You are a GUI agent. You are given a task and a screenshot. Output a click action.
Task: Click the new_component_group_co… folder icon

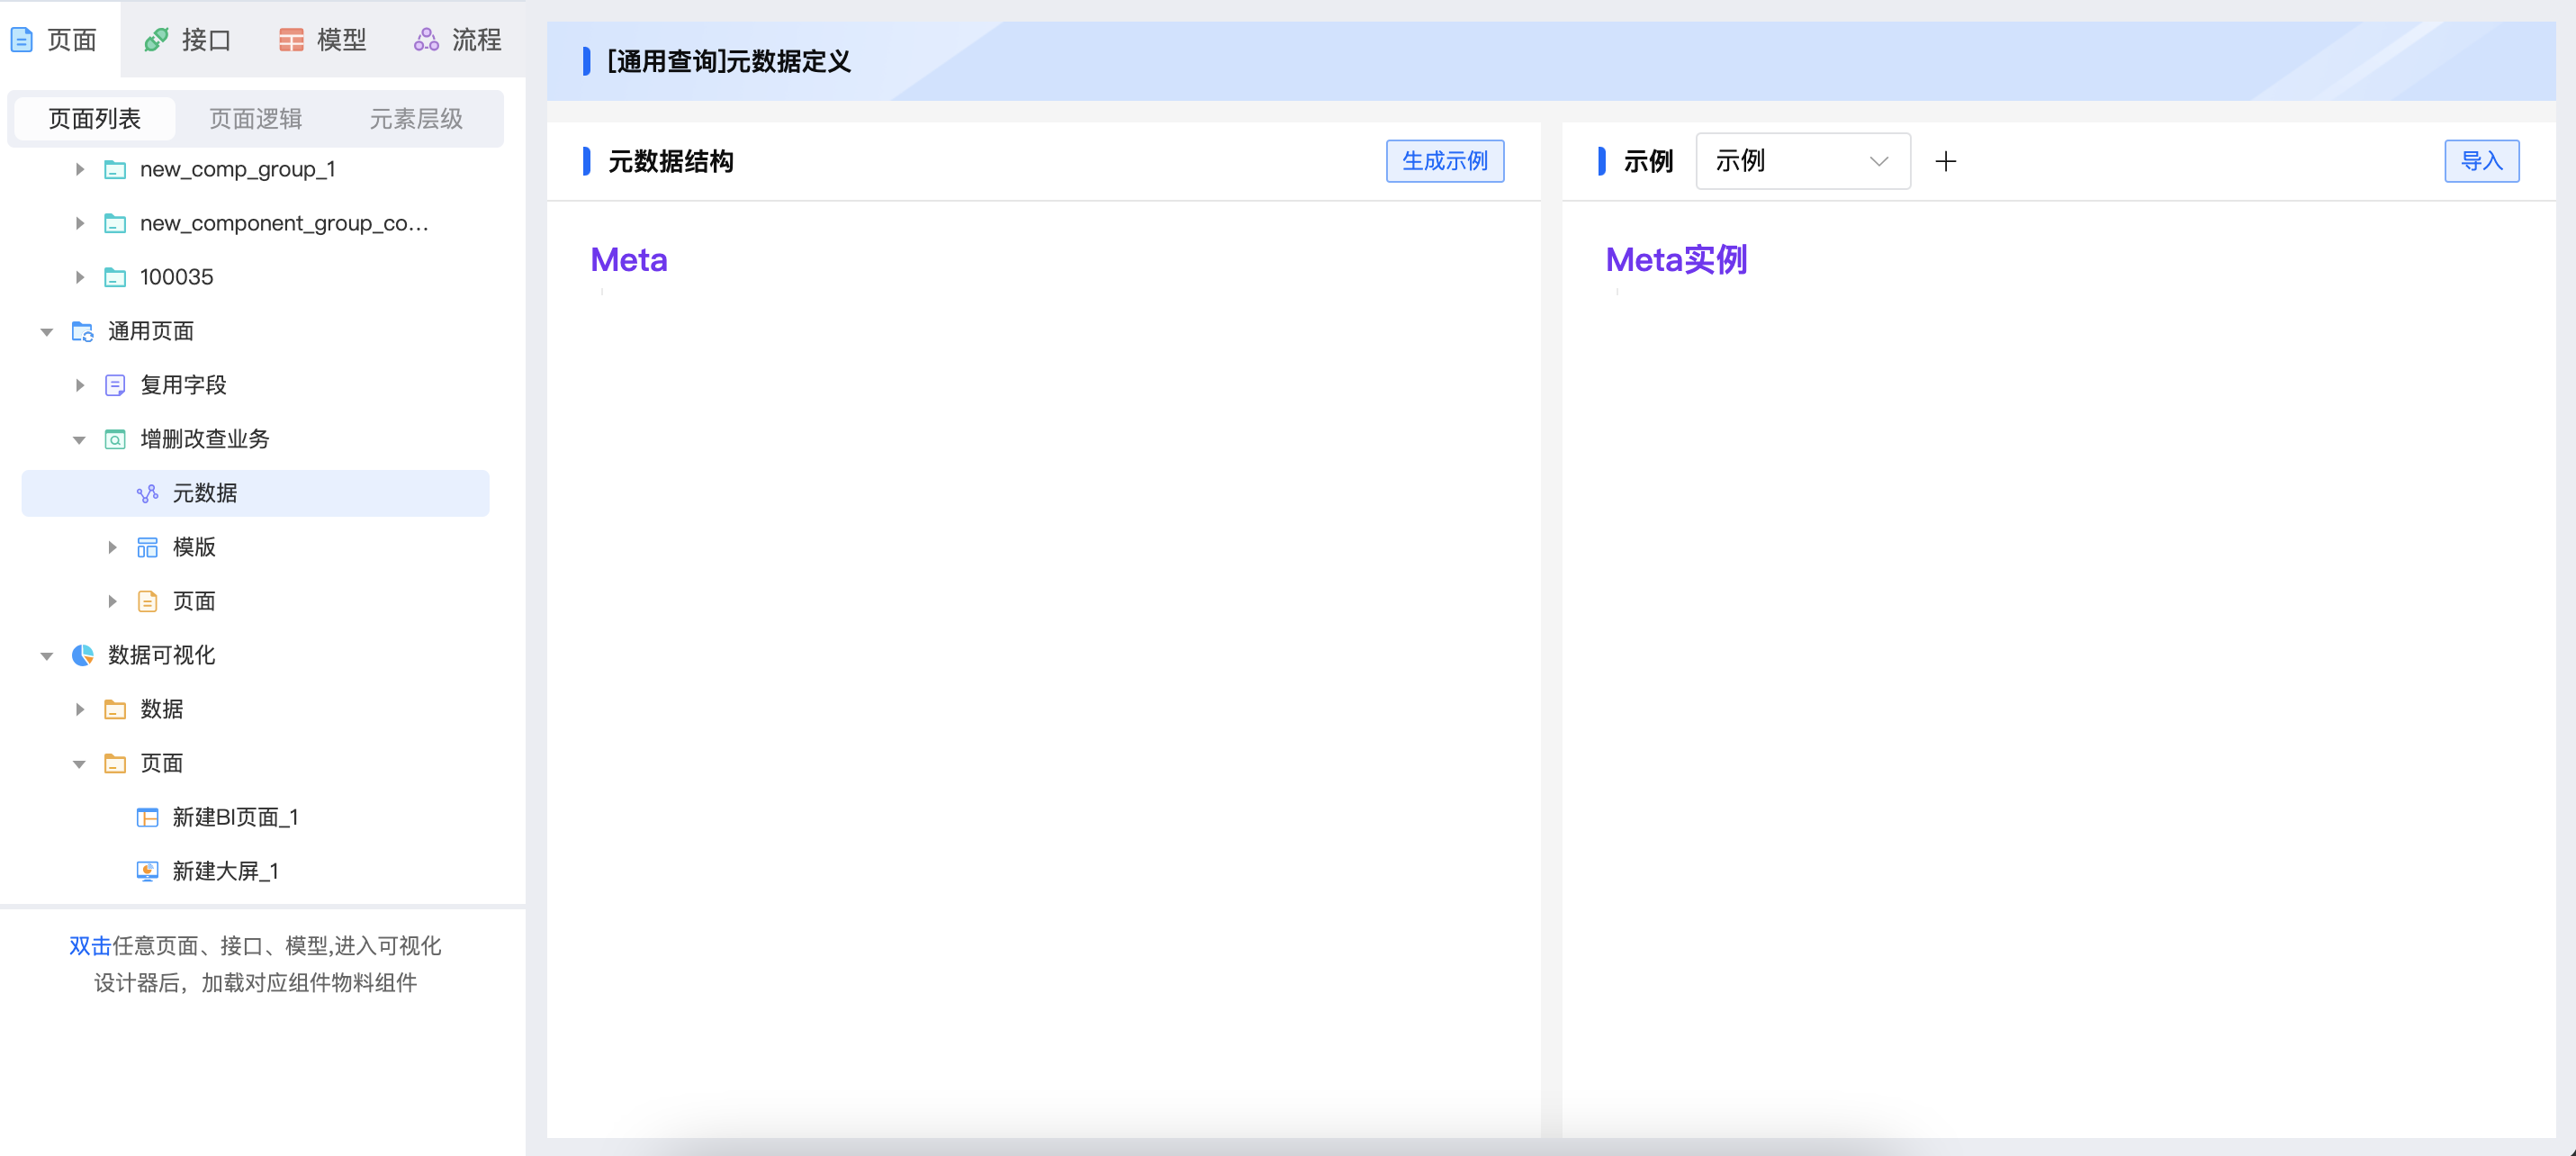point(115,224)
